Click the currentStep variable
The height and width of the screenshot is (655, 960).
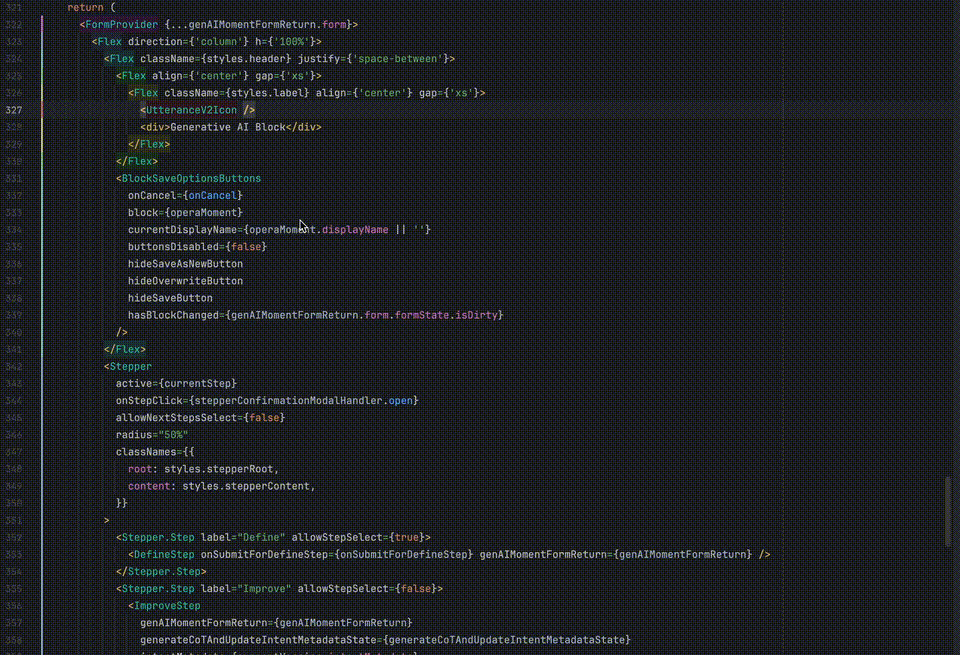click(x=197, y=383)
